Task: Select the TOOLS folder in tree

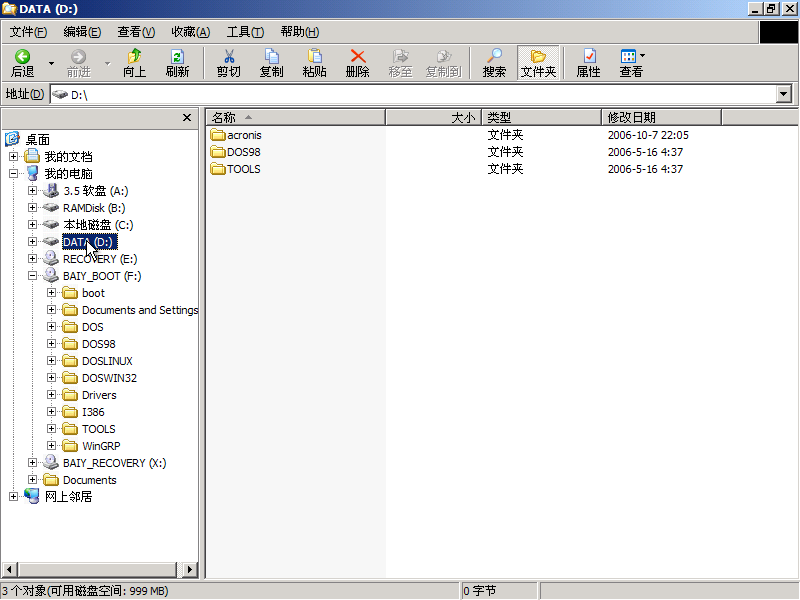Action: tap(98, 429)
